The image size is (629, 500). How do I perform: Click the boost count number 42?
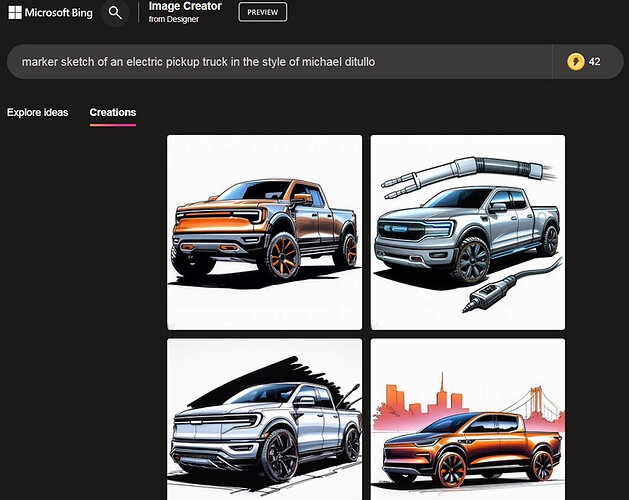pos(595,62)
